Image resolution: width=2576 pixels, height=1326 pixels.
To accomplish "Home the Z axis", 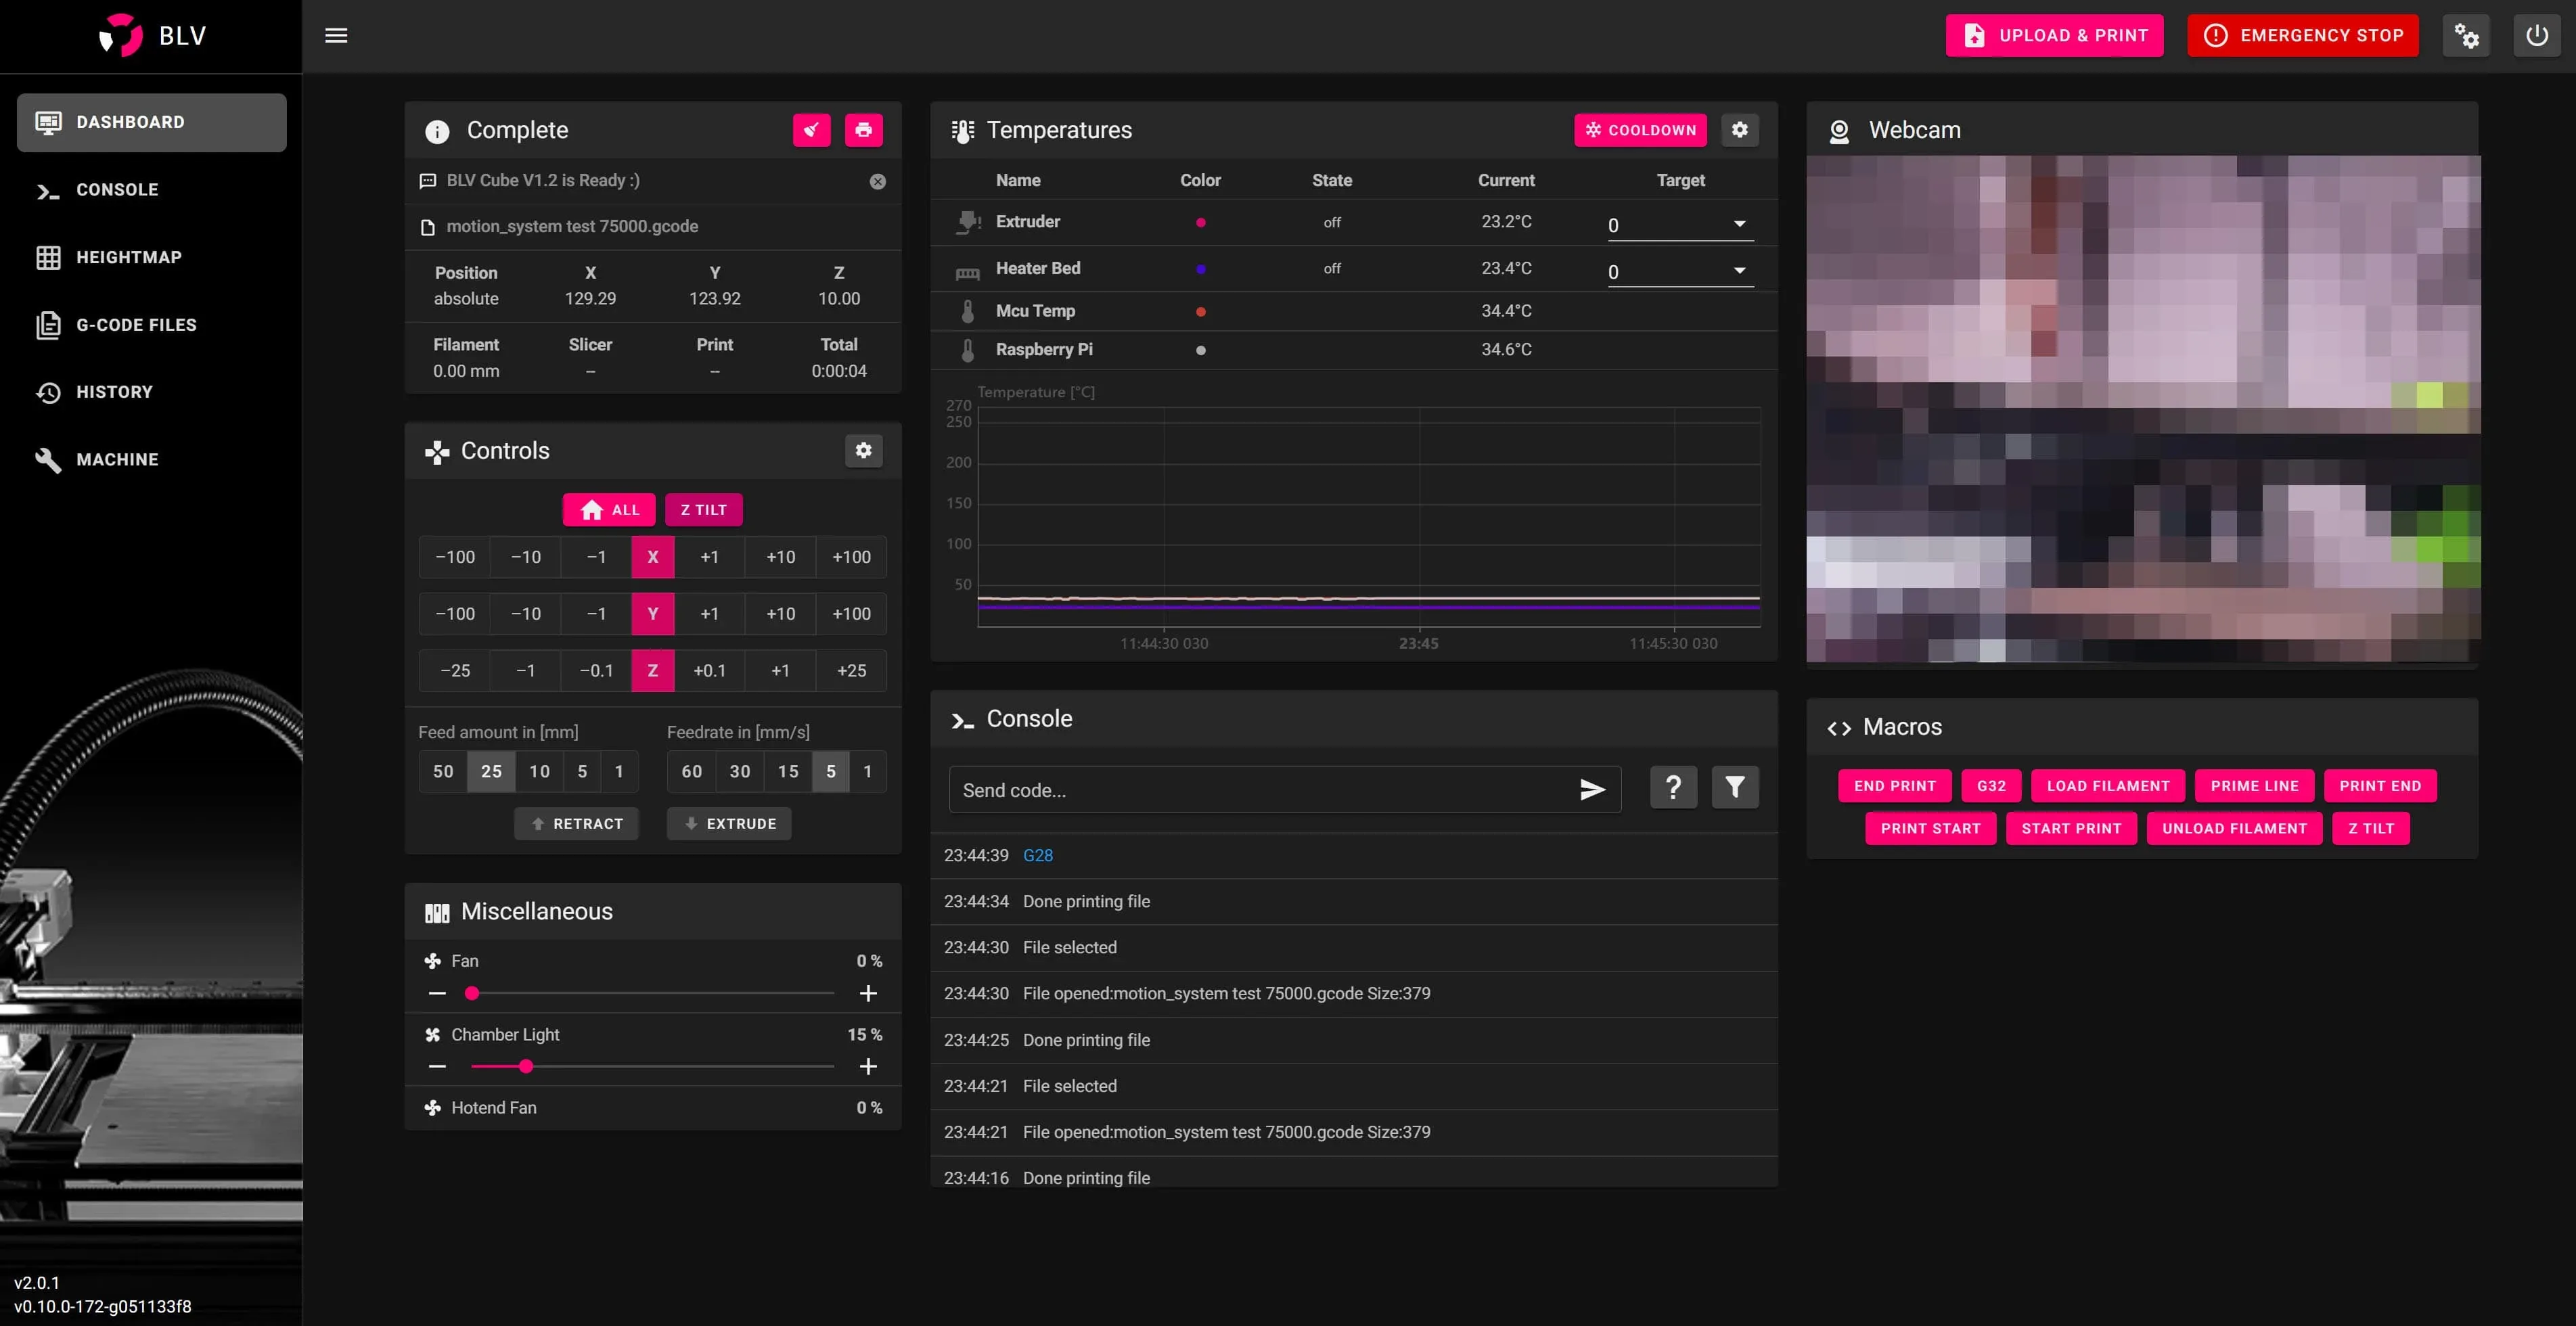I will [653, 671].
